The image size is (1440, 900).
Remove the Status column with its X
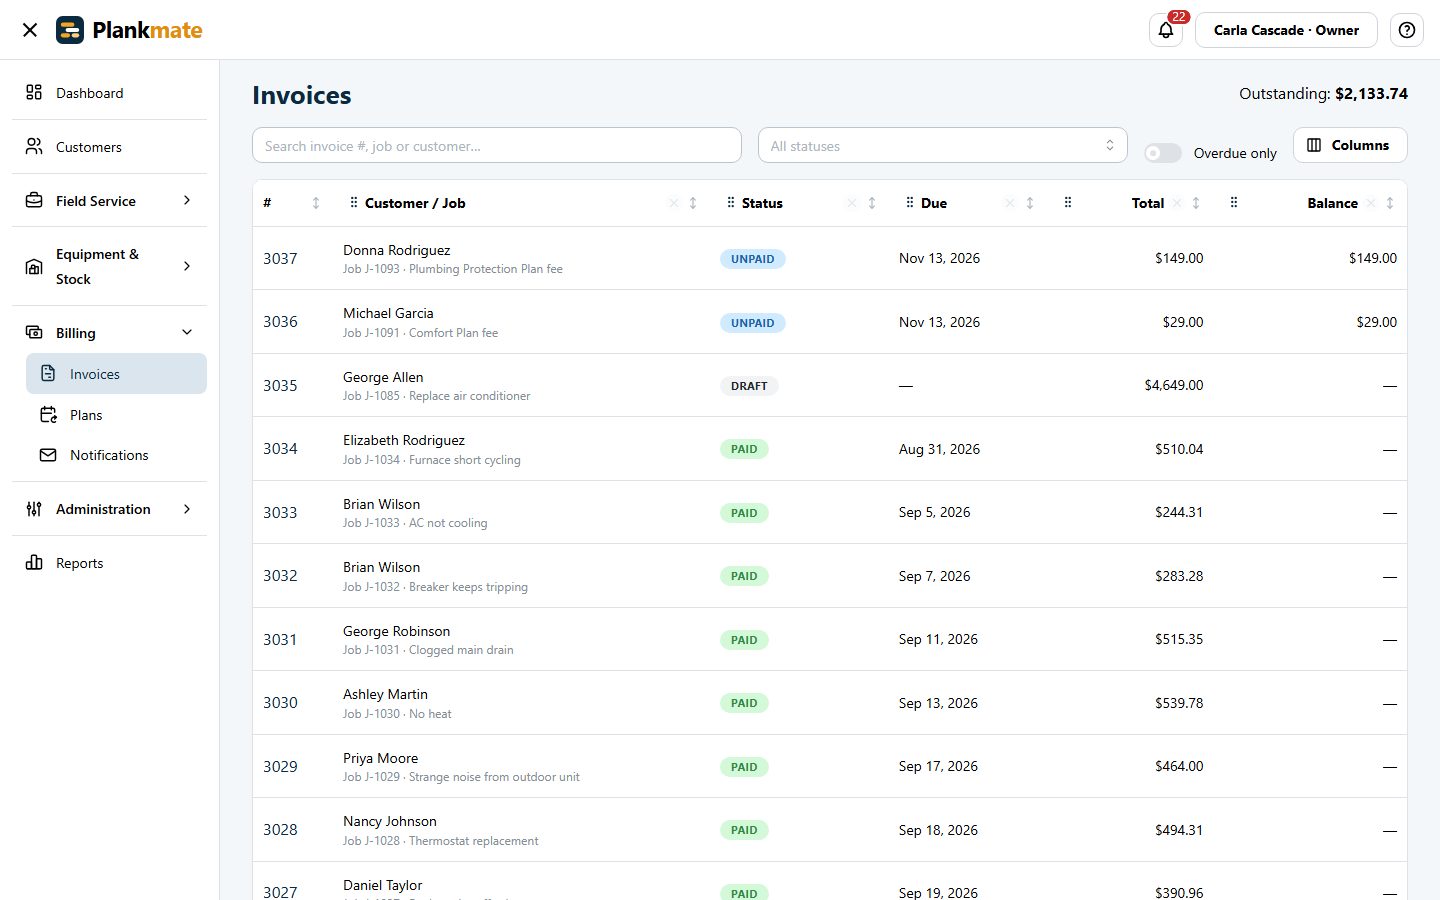[852, 203]
